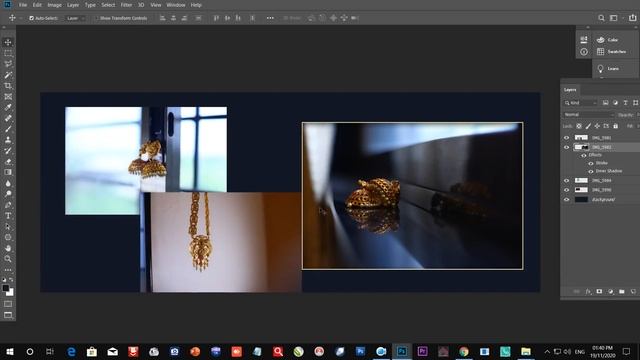Open more align options three dots
Image resolution: width=640 pixels, height=360 pixels.
pyautogui.click(x=270, y=18)
